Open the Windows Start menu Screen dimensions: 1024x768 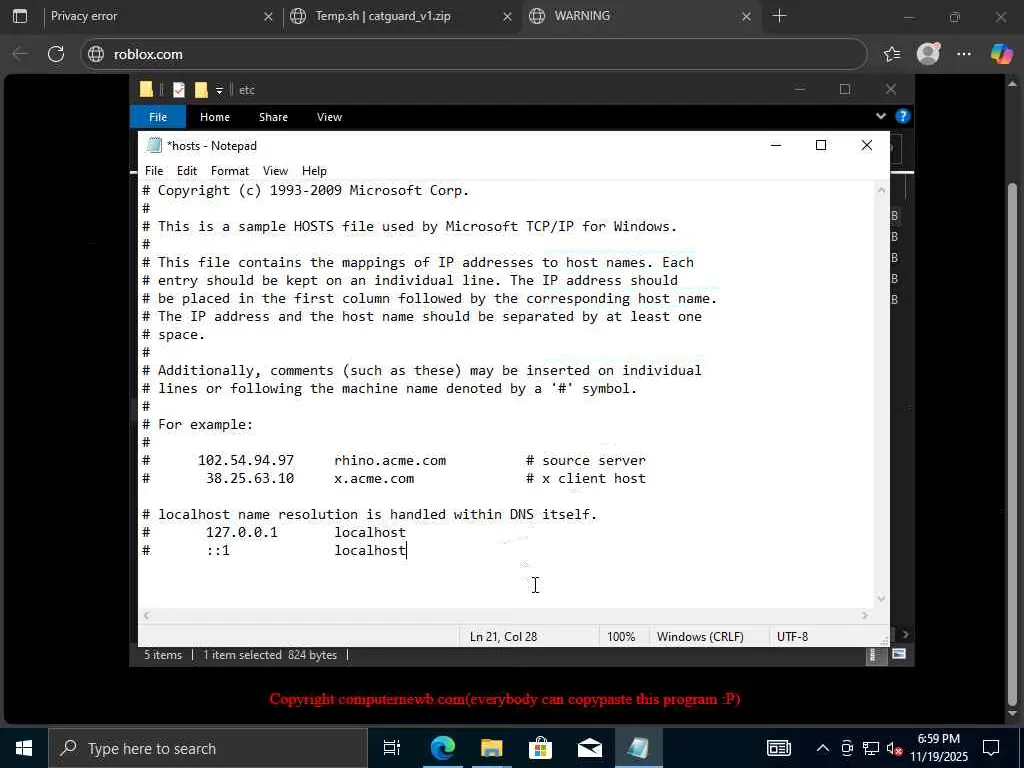[24, 748]
